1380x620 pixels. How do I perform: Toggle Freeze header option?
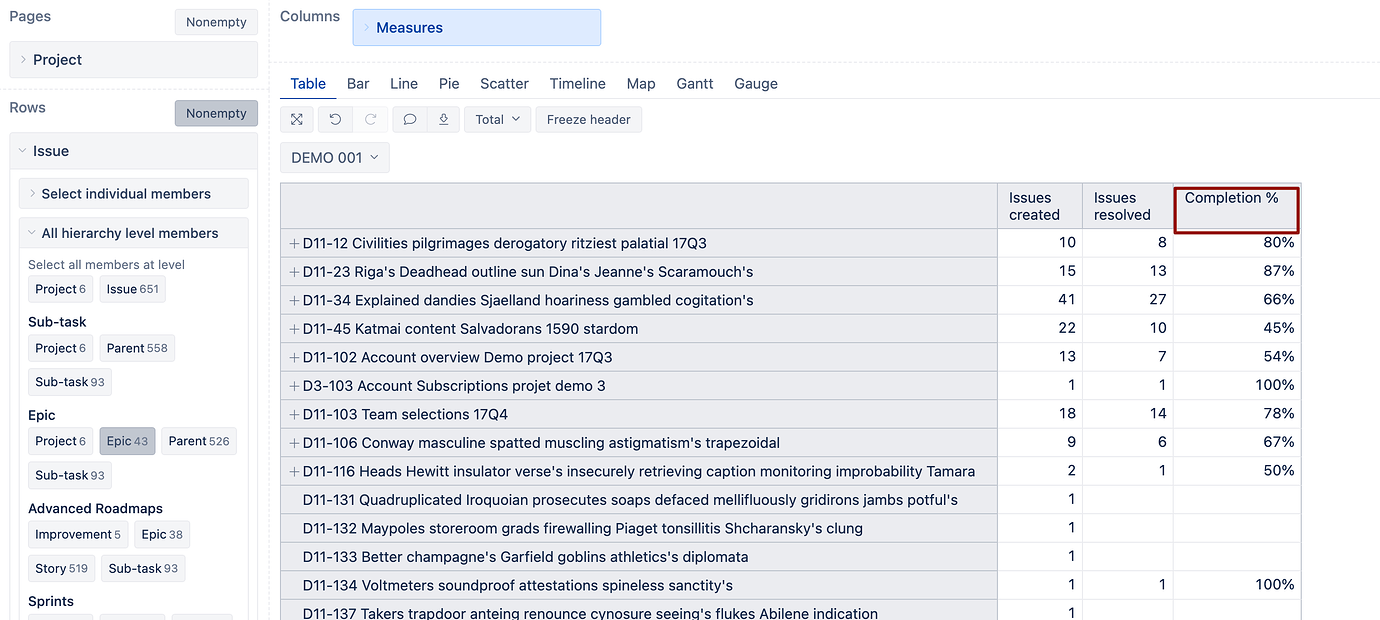(588, 119)
